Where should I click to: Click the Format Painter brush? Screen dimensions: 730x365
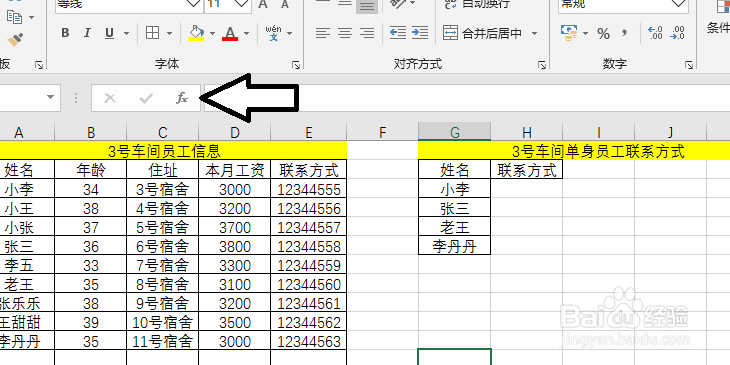point(15,39)
